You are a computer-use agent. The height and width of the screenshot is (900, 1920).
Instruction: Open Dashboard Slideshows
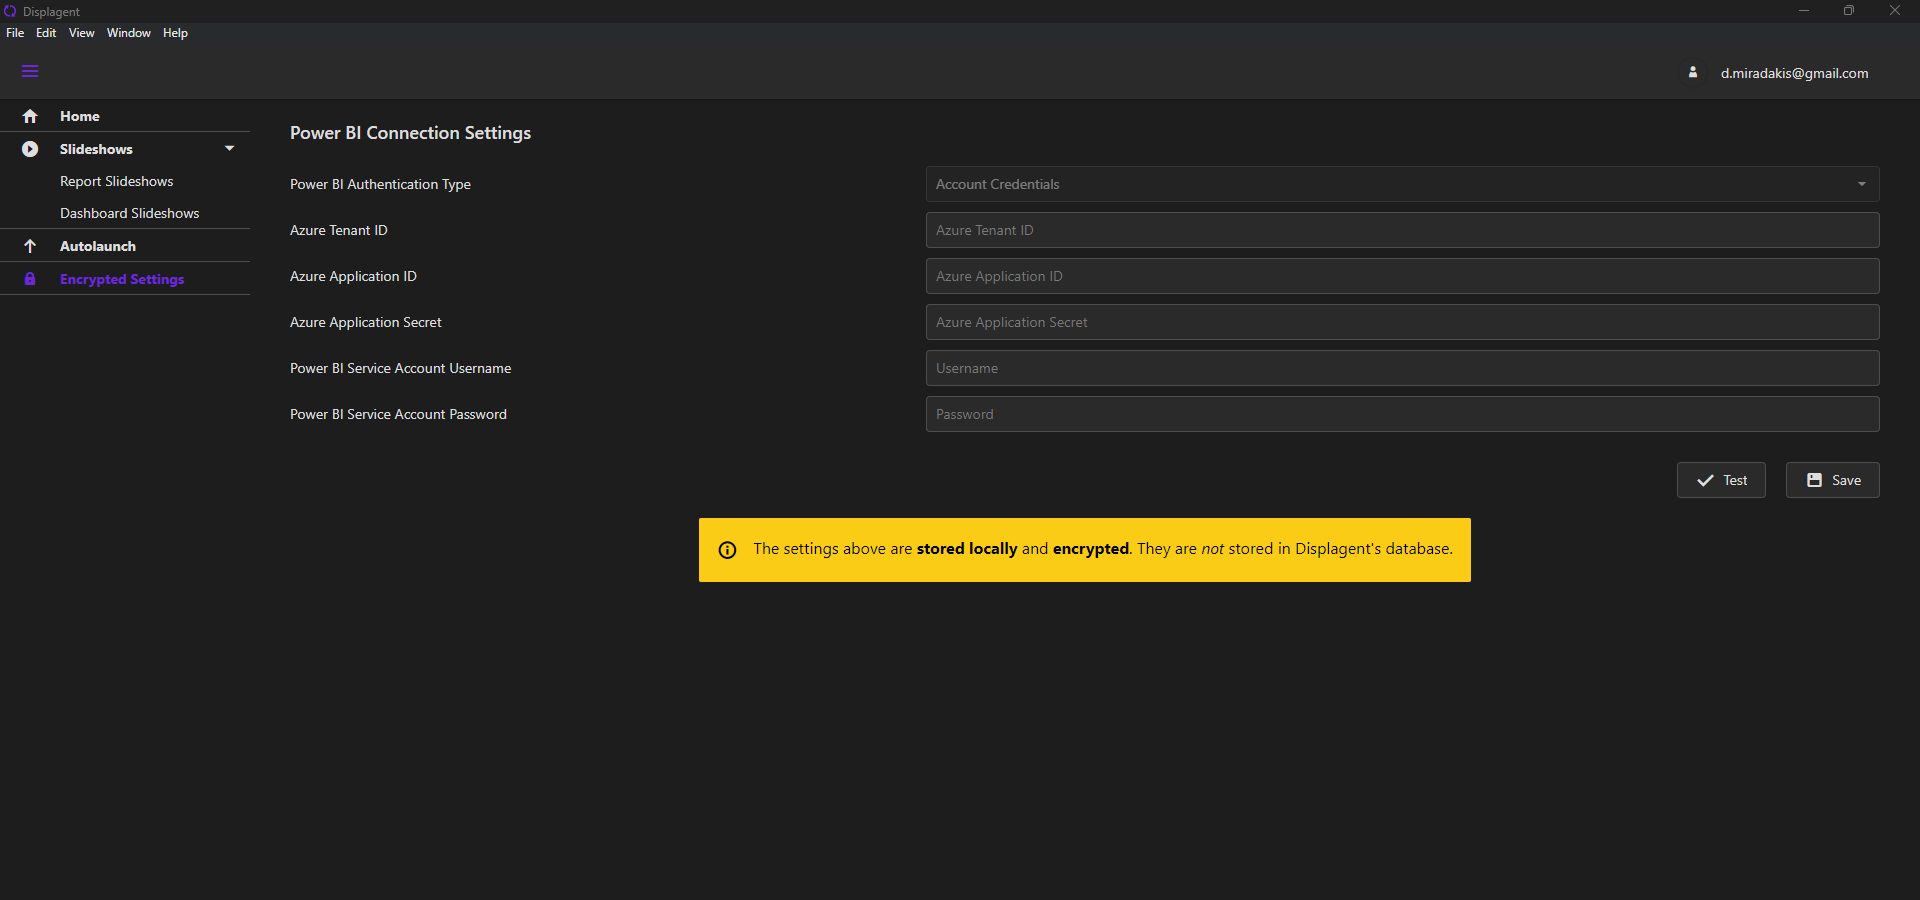click(x=130, y=213)
